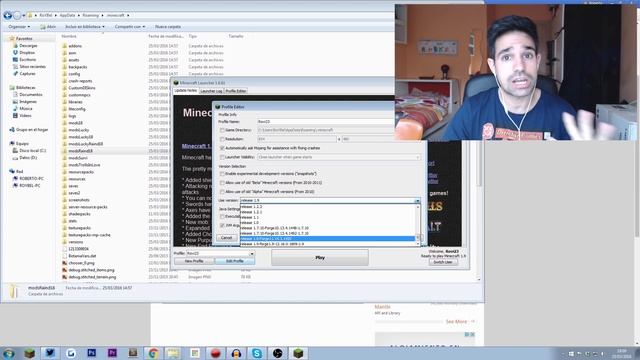640x360 pixels.
Task: Open Escritorio in the Explorer sidebar
Action: click(x=28, y=60)
